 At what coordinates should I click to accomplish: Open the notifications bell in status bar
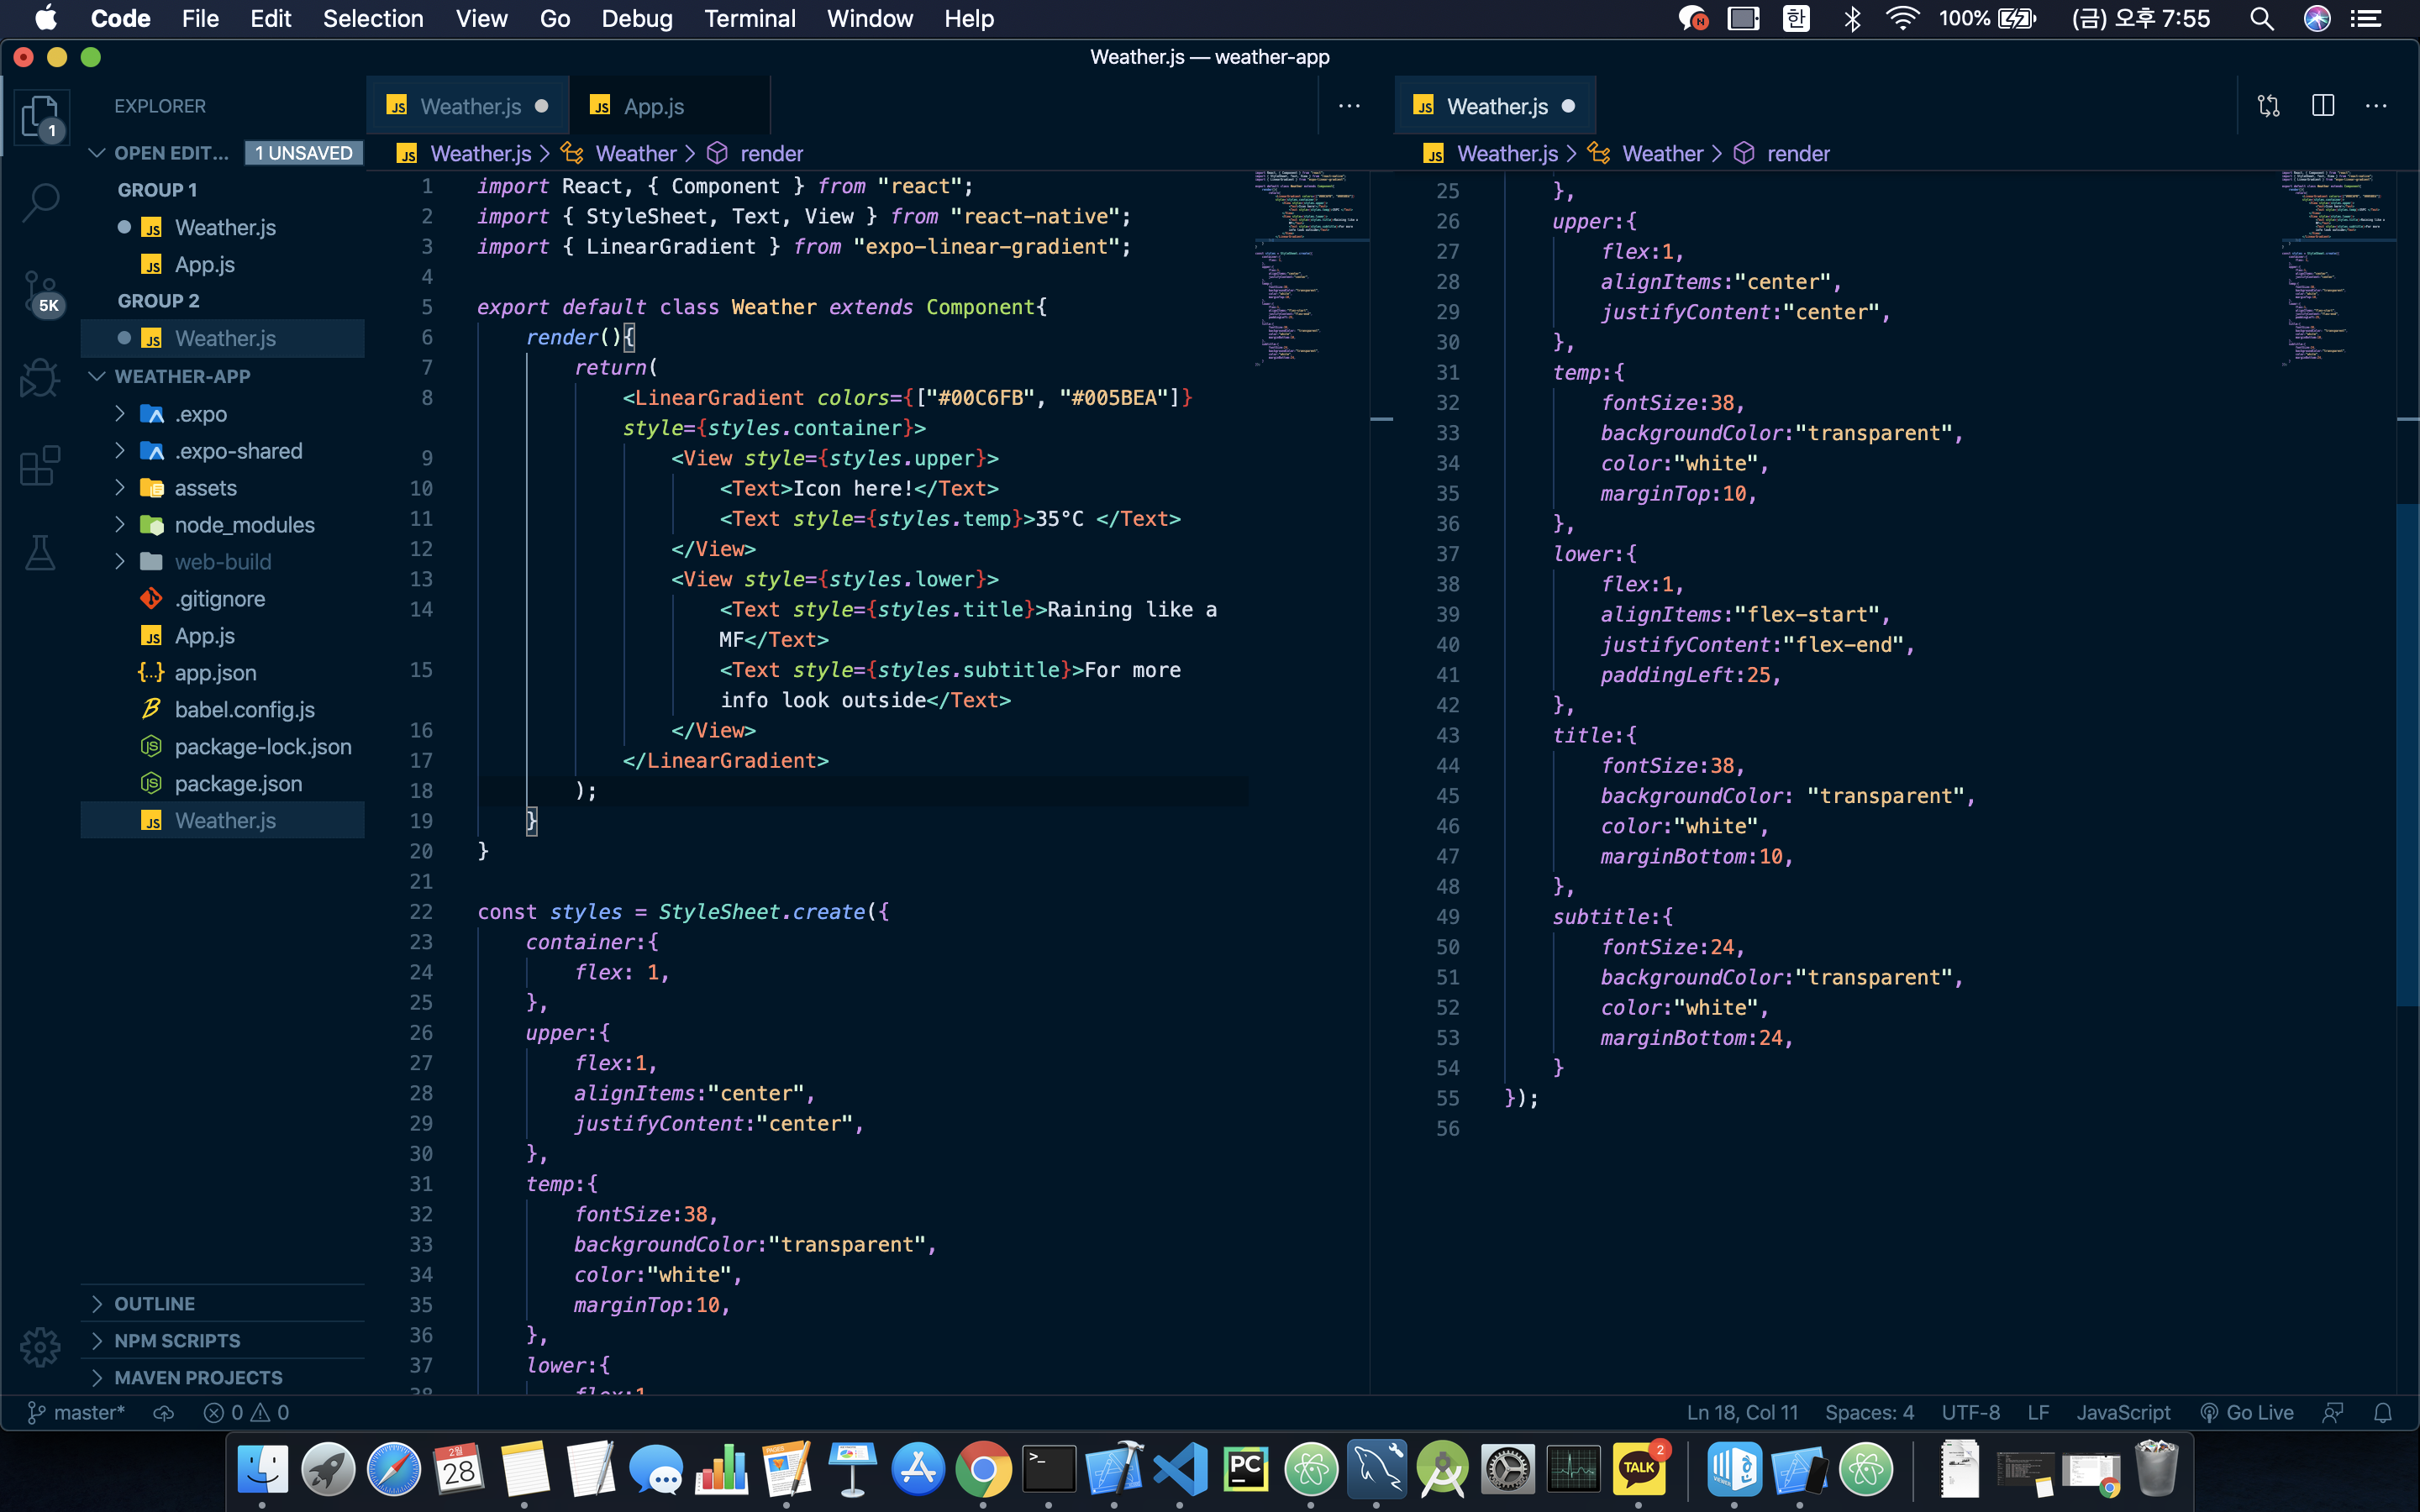click(x=2383, y=1412)
